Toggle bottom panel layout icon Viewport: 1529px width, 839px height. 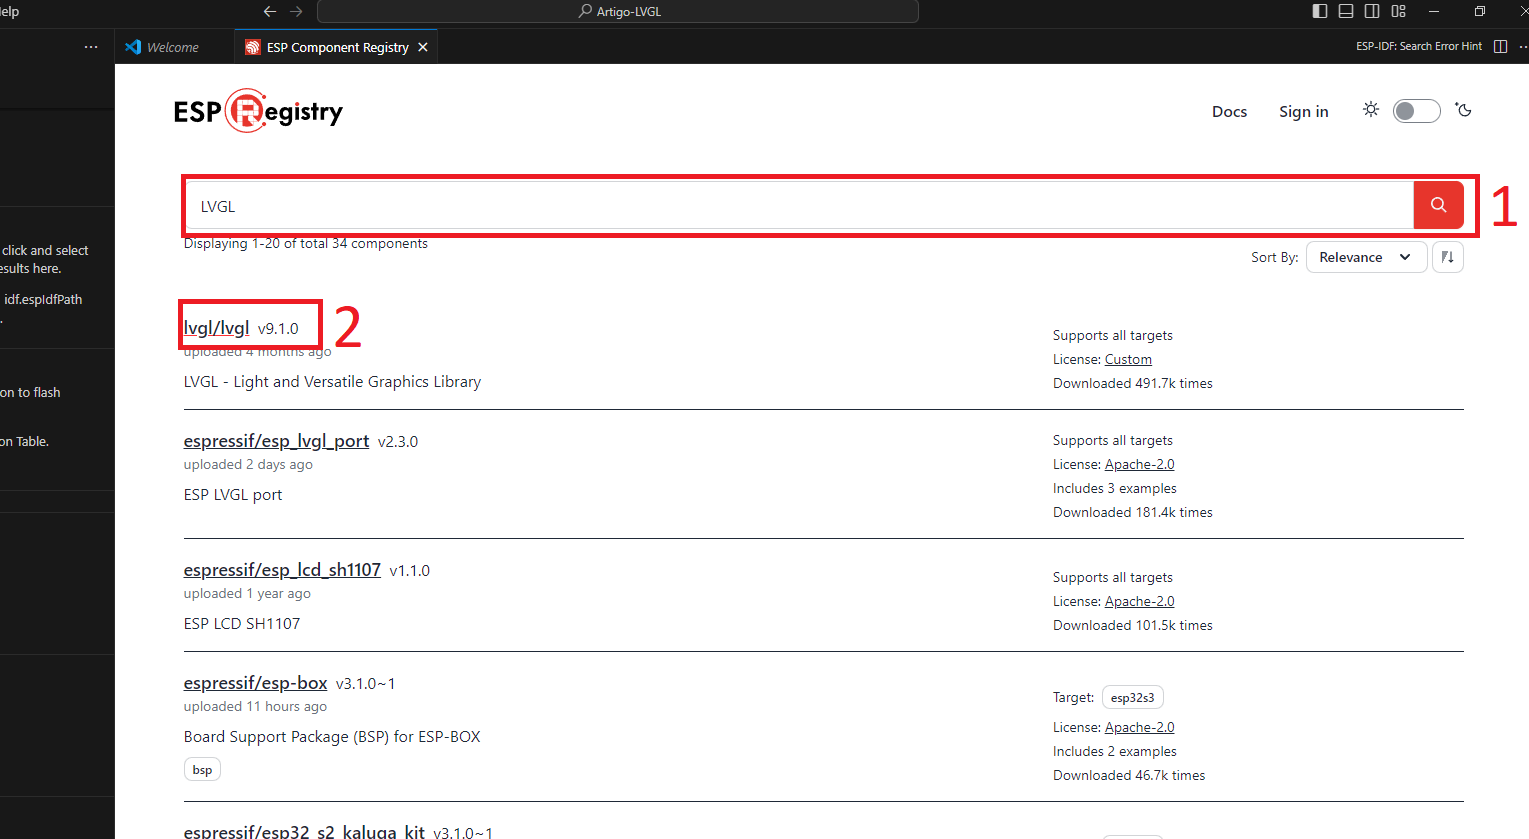pyautogui.click(x=1346, y=11)
